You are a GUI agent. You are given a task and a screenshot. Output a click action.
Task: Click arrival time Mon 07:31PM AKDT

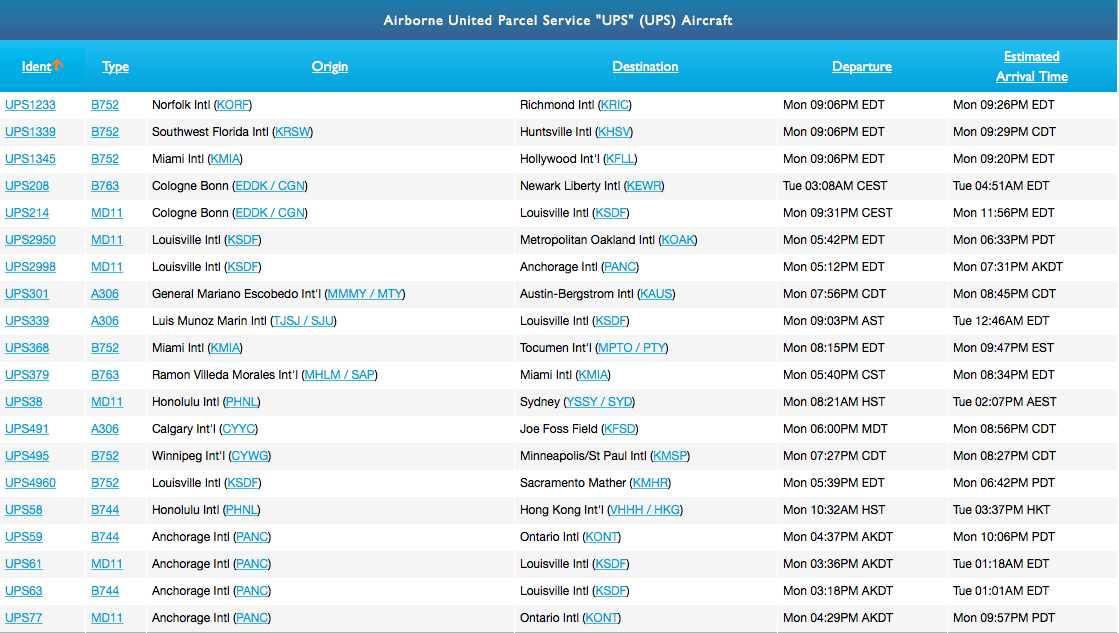(x=1008, y=268)
